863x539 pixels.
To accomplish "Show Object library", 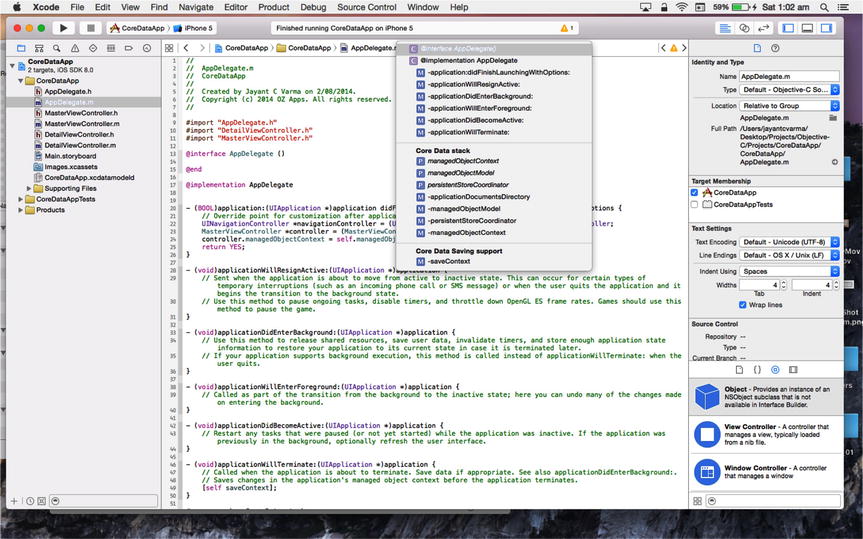I will [x=775, y=370].
